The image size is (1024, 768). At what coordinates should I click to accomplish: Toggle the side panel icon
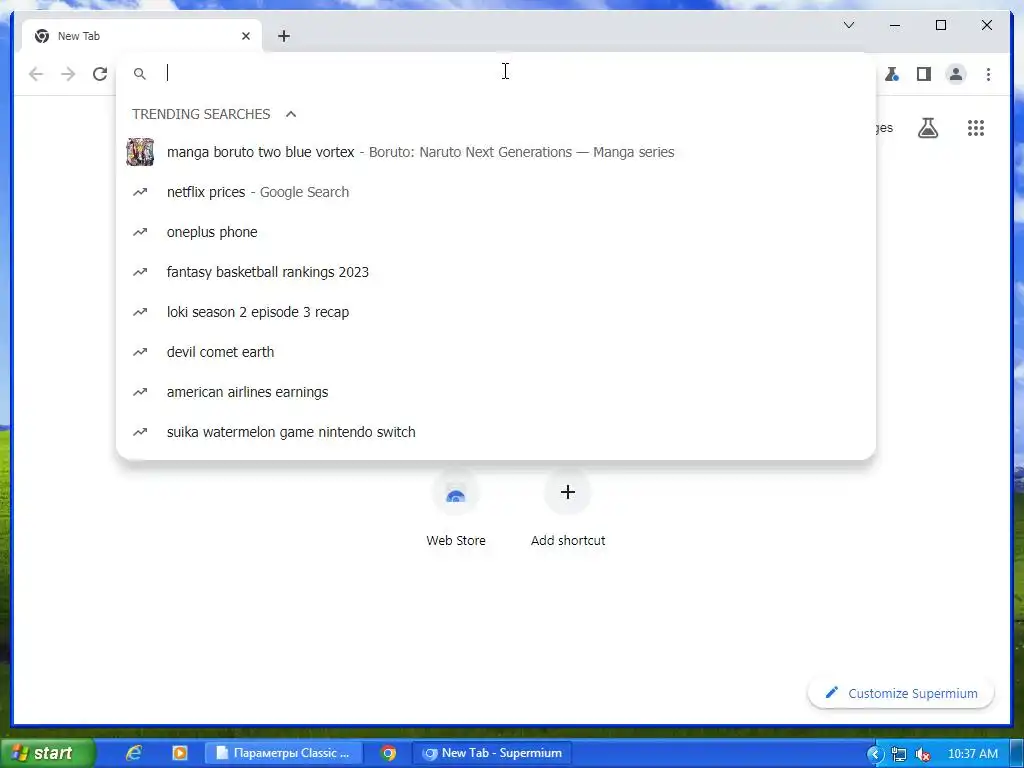tap(923, 74)
